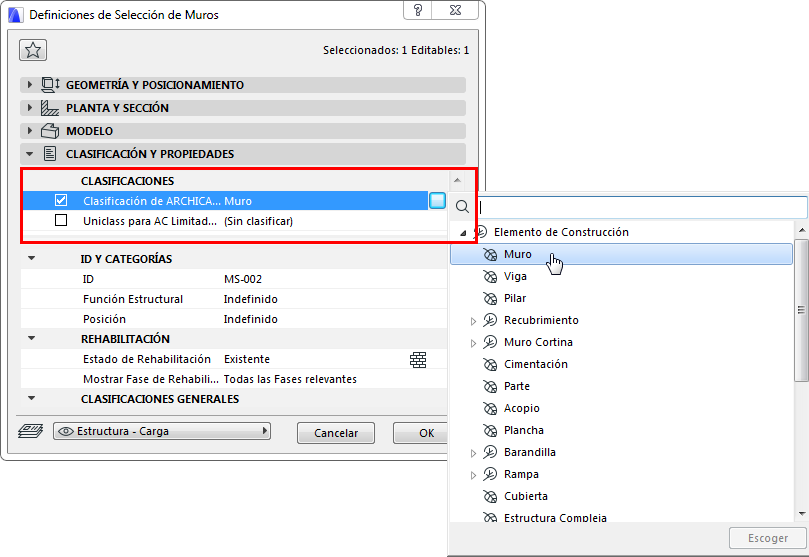
Task: Select Viga classification item
Action: click(x=515, y=276)
